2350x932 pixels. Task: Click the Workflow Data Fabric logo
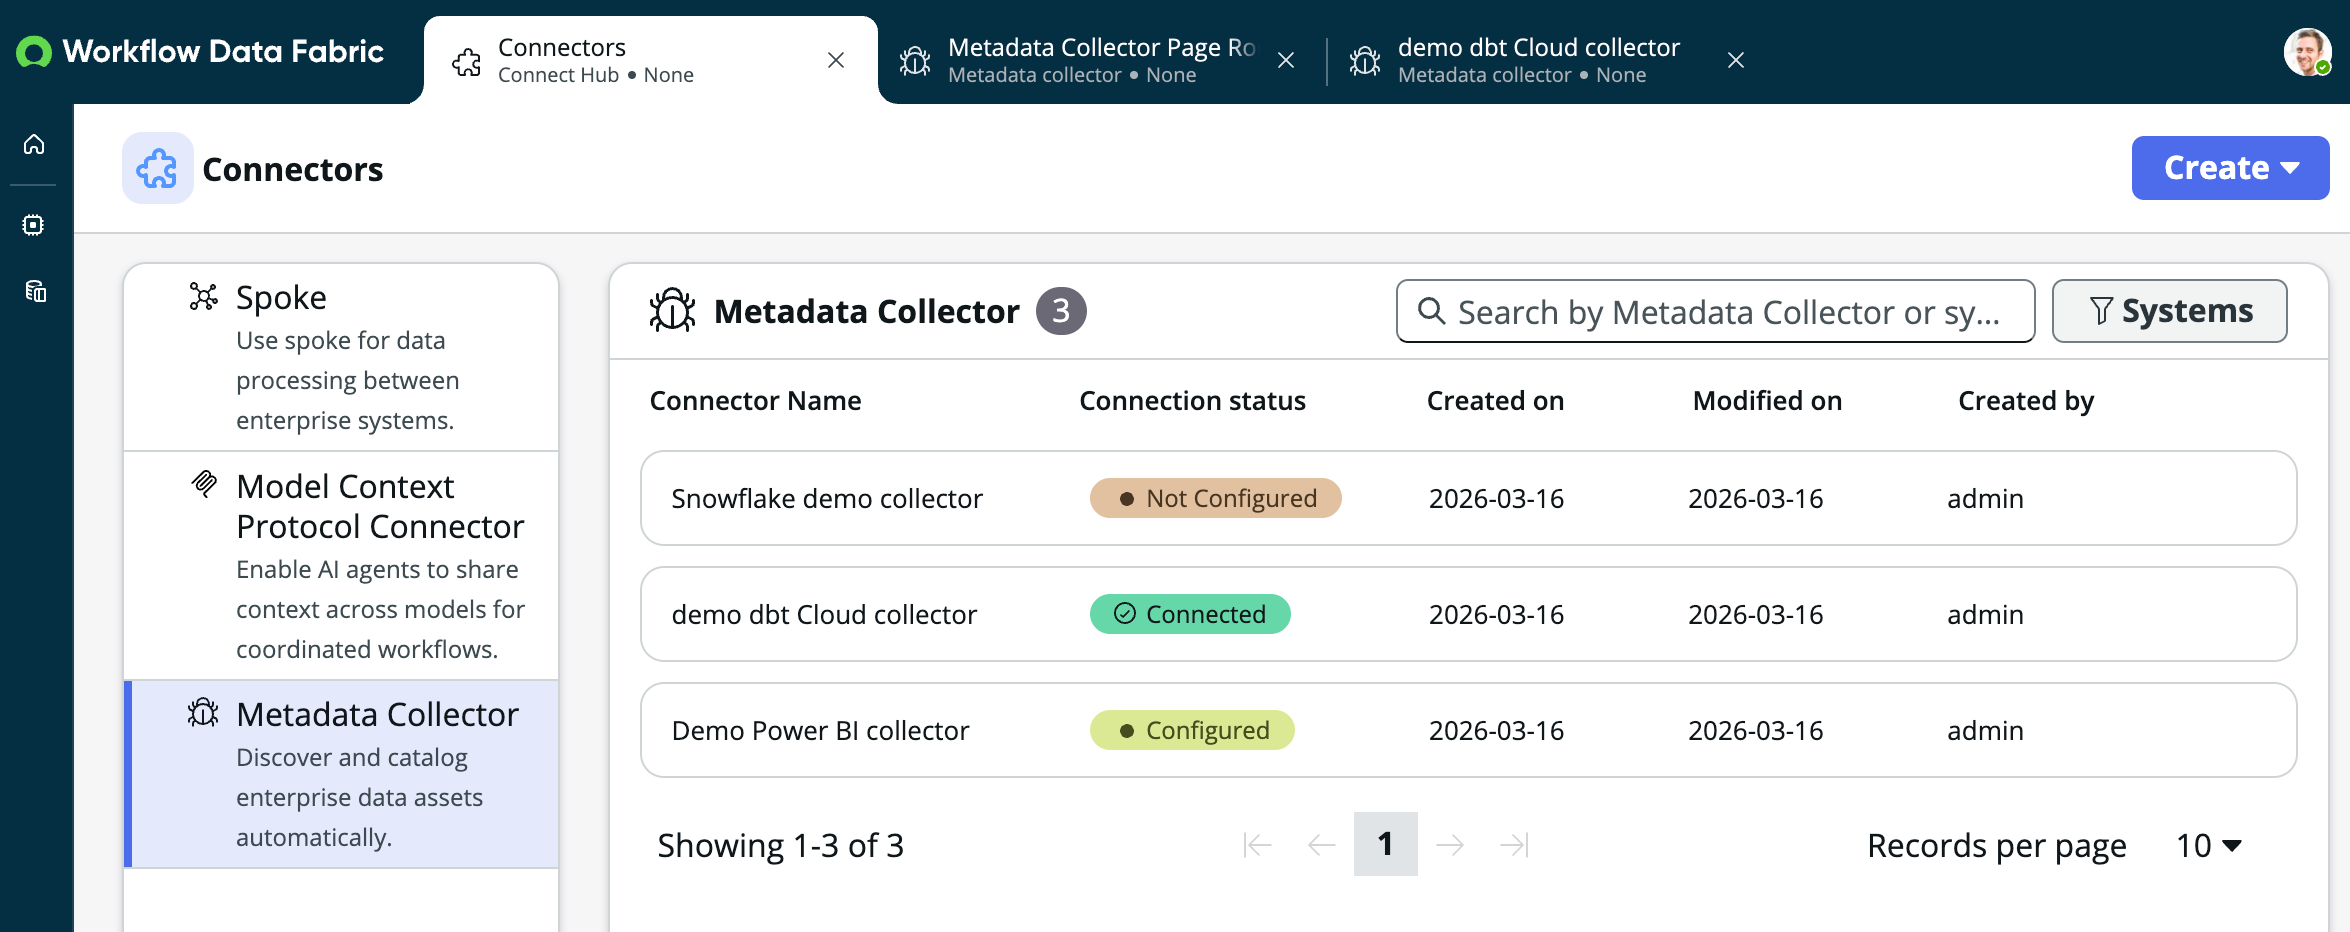tap(200, 52)
